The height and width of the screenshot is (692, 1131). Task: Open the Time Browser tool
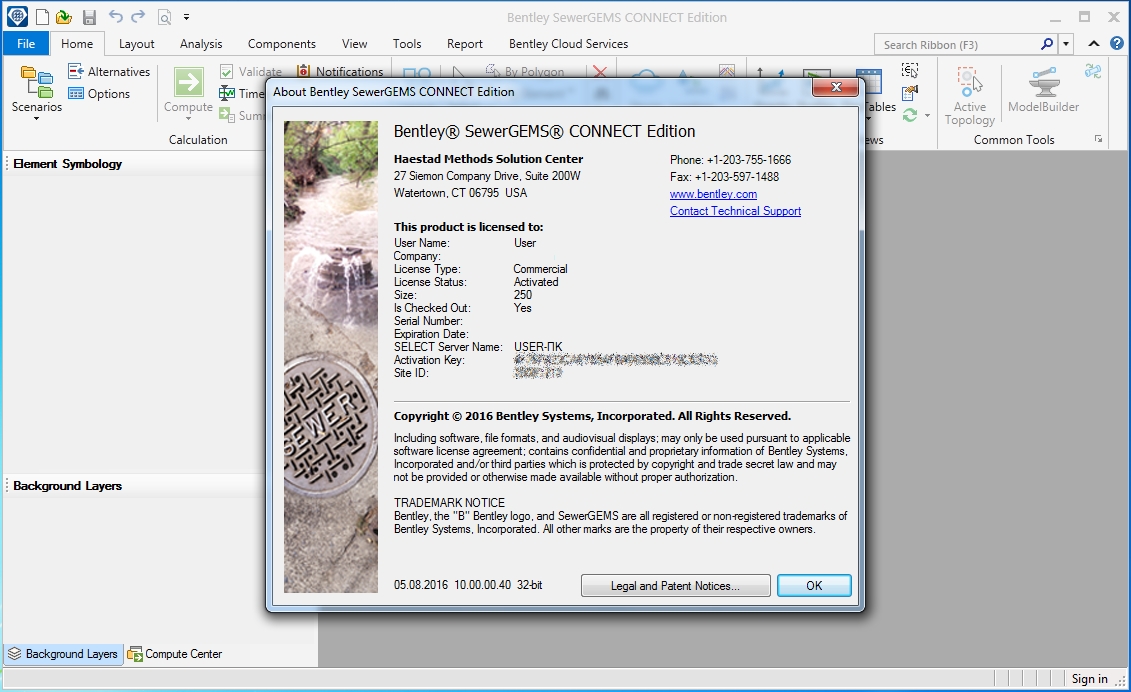[241, 93]
